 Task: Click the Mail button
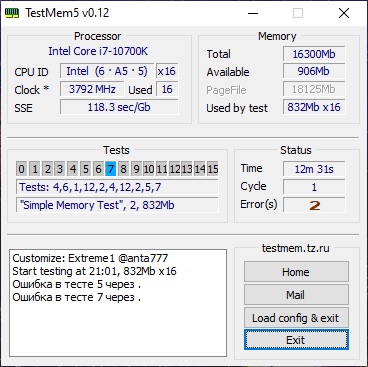click(x=296, y=295)
